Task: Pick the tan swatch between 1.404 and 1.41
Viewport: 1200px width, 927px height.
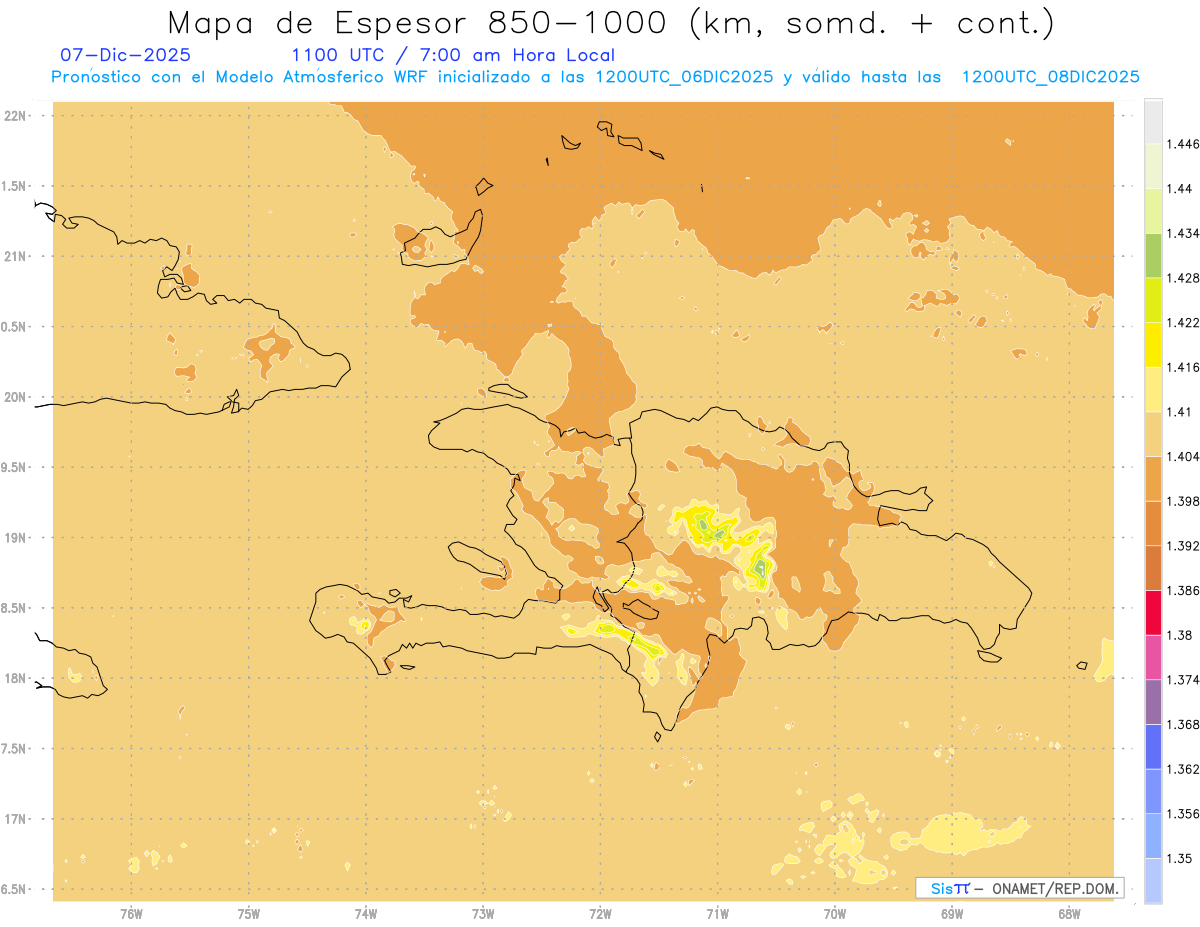Action: 1153,434
